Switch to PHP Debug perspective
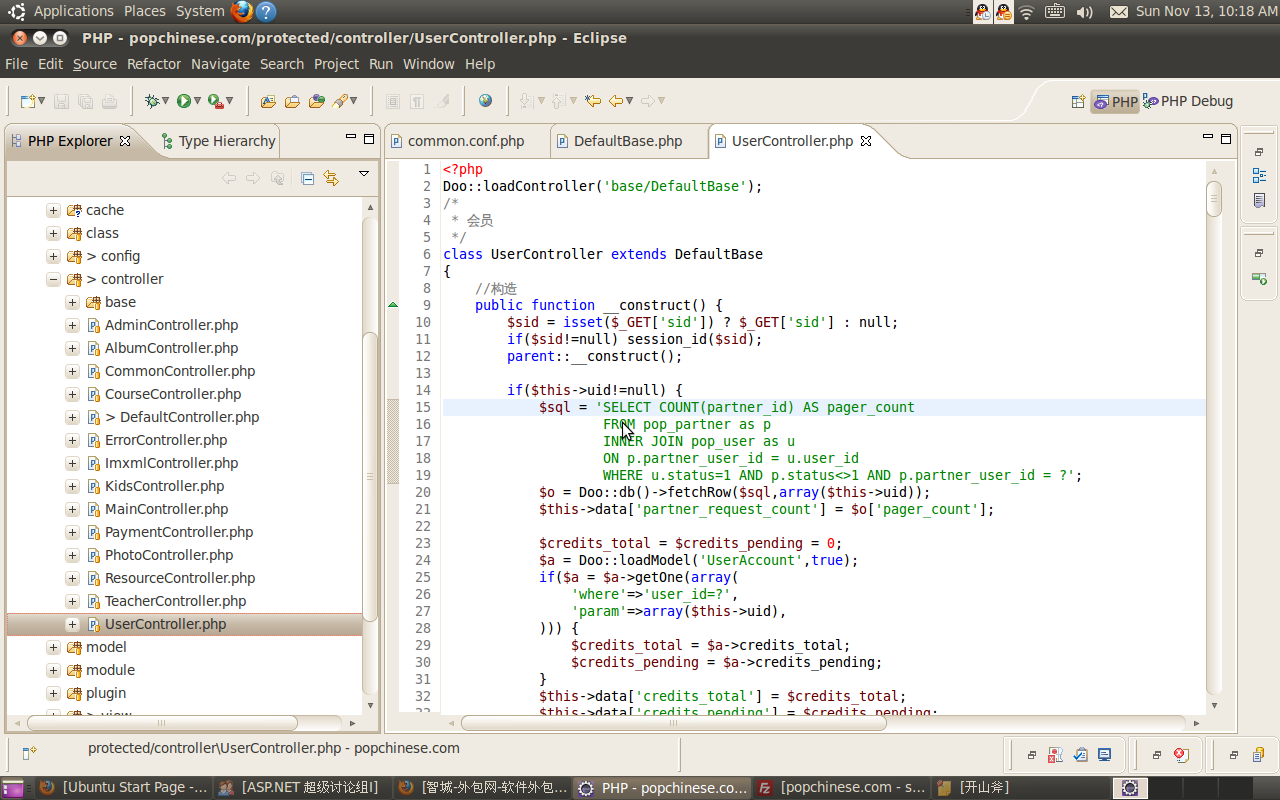This screenshot has height=800, width=1280. pyautogui.click(x=1188, y=101)
